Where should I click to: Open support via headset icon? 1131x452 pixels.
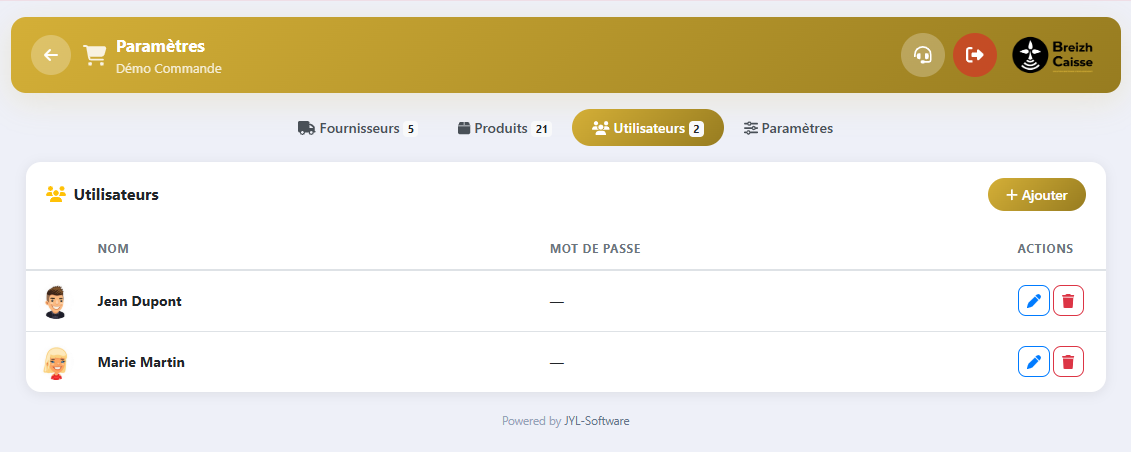tap(922, 55)
